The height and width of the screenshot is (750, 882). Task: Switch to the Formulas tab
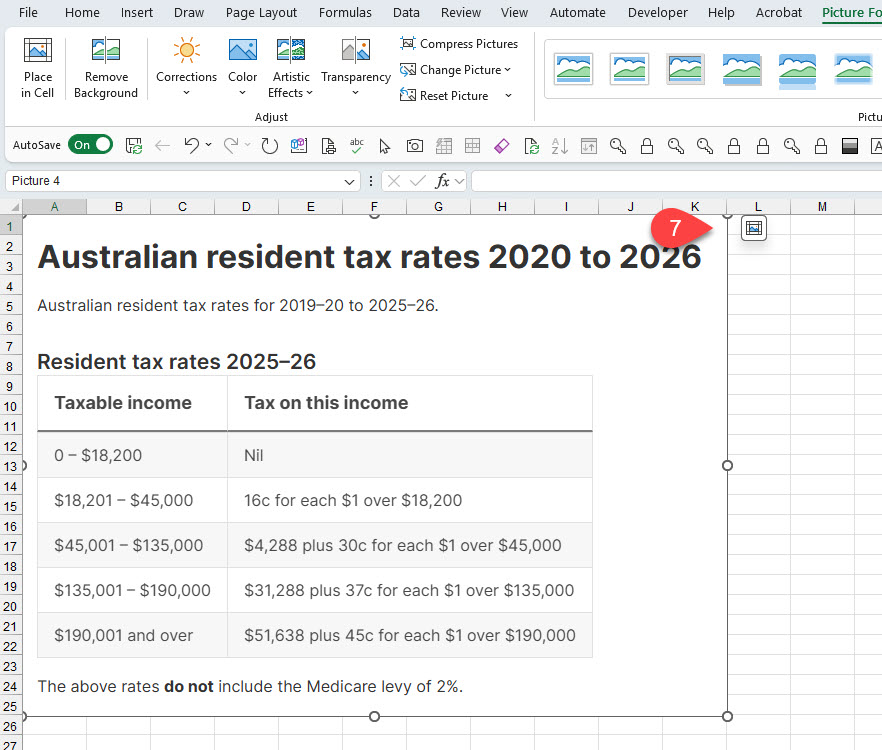[345, 13]
